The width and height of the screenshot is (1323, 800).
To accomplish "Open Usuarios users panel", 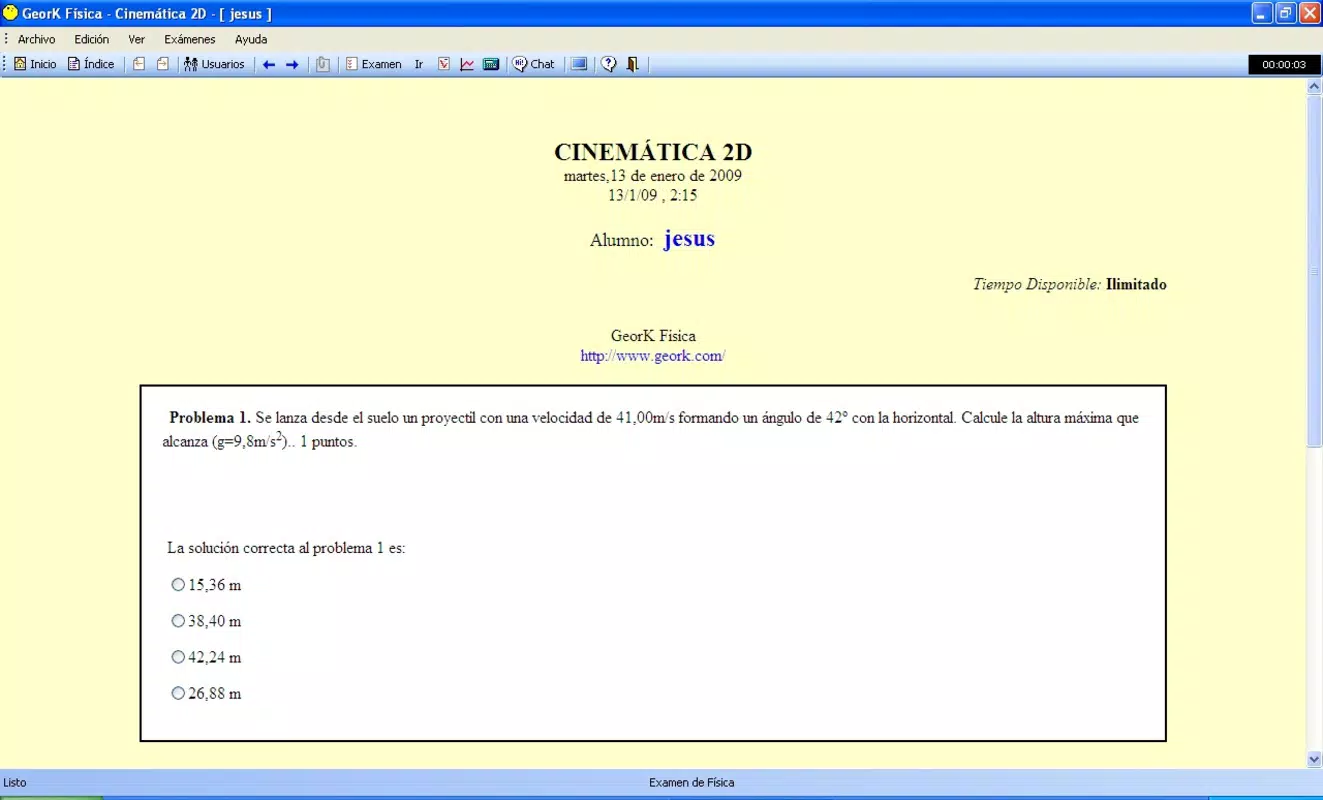I will pos(214,64).
